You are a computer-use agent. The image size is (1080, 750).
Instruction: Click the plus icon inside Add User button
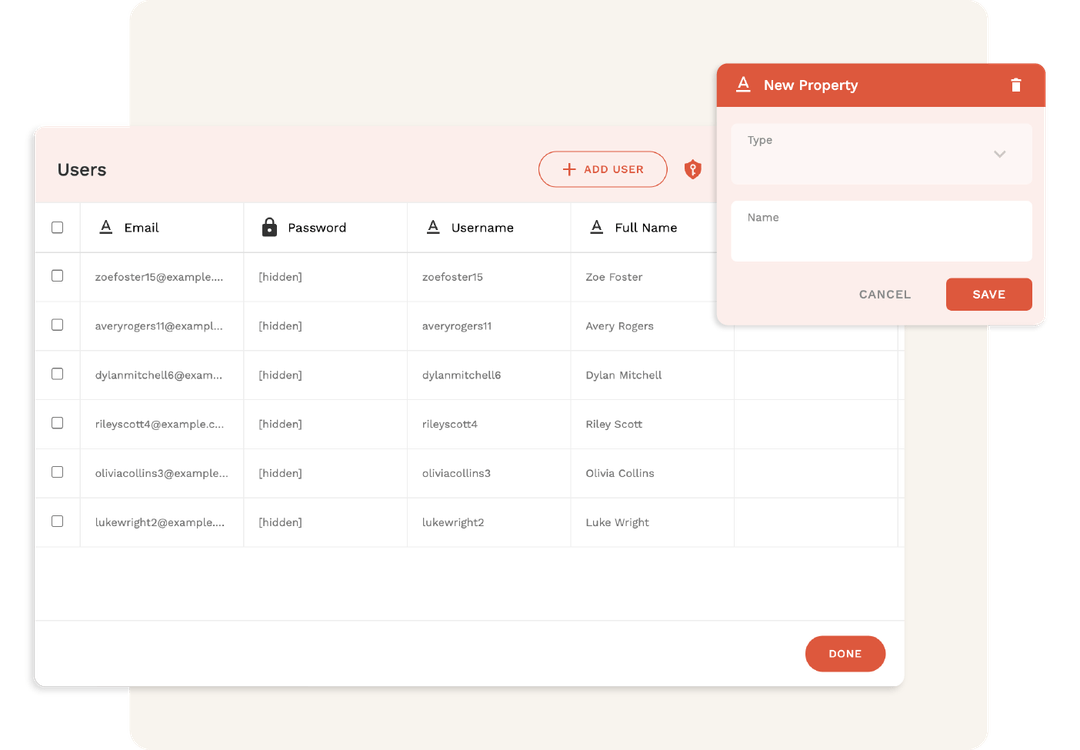coord(568,169)
